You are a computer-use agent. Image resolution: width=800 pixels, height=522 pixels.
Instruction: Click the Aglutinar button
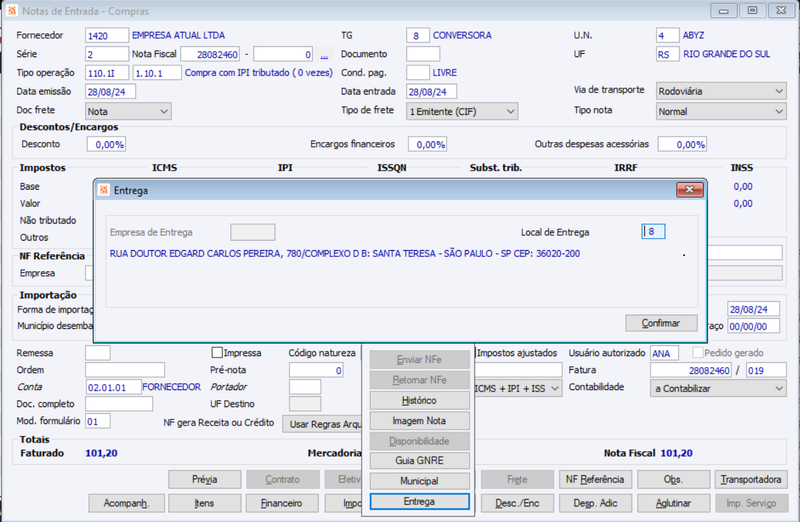[x=673, y=503]
